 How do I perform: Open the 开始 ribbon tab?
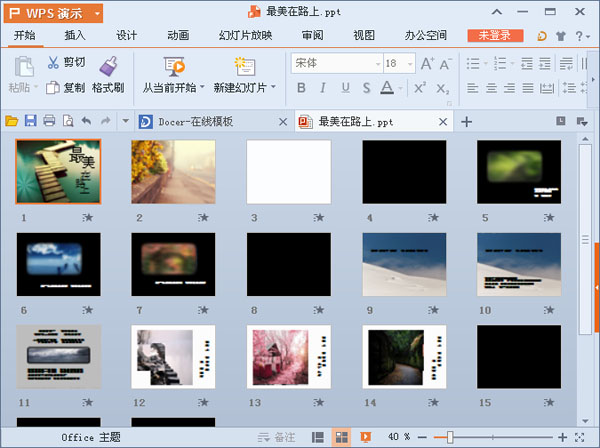(x=25, y=36)
